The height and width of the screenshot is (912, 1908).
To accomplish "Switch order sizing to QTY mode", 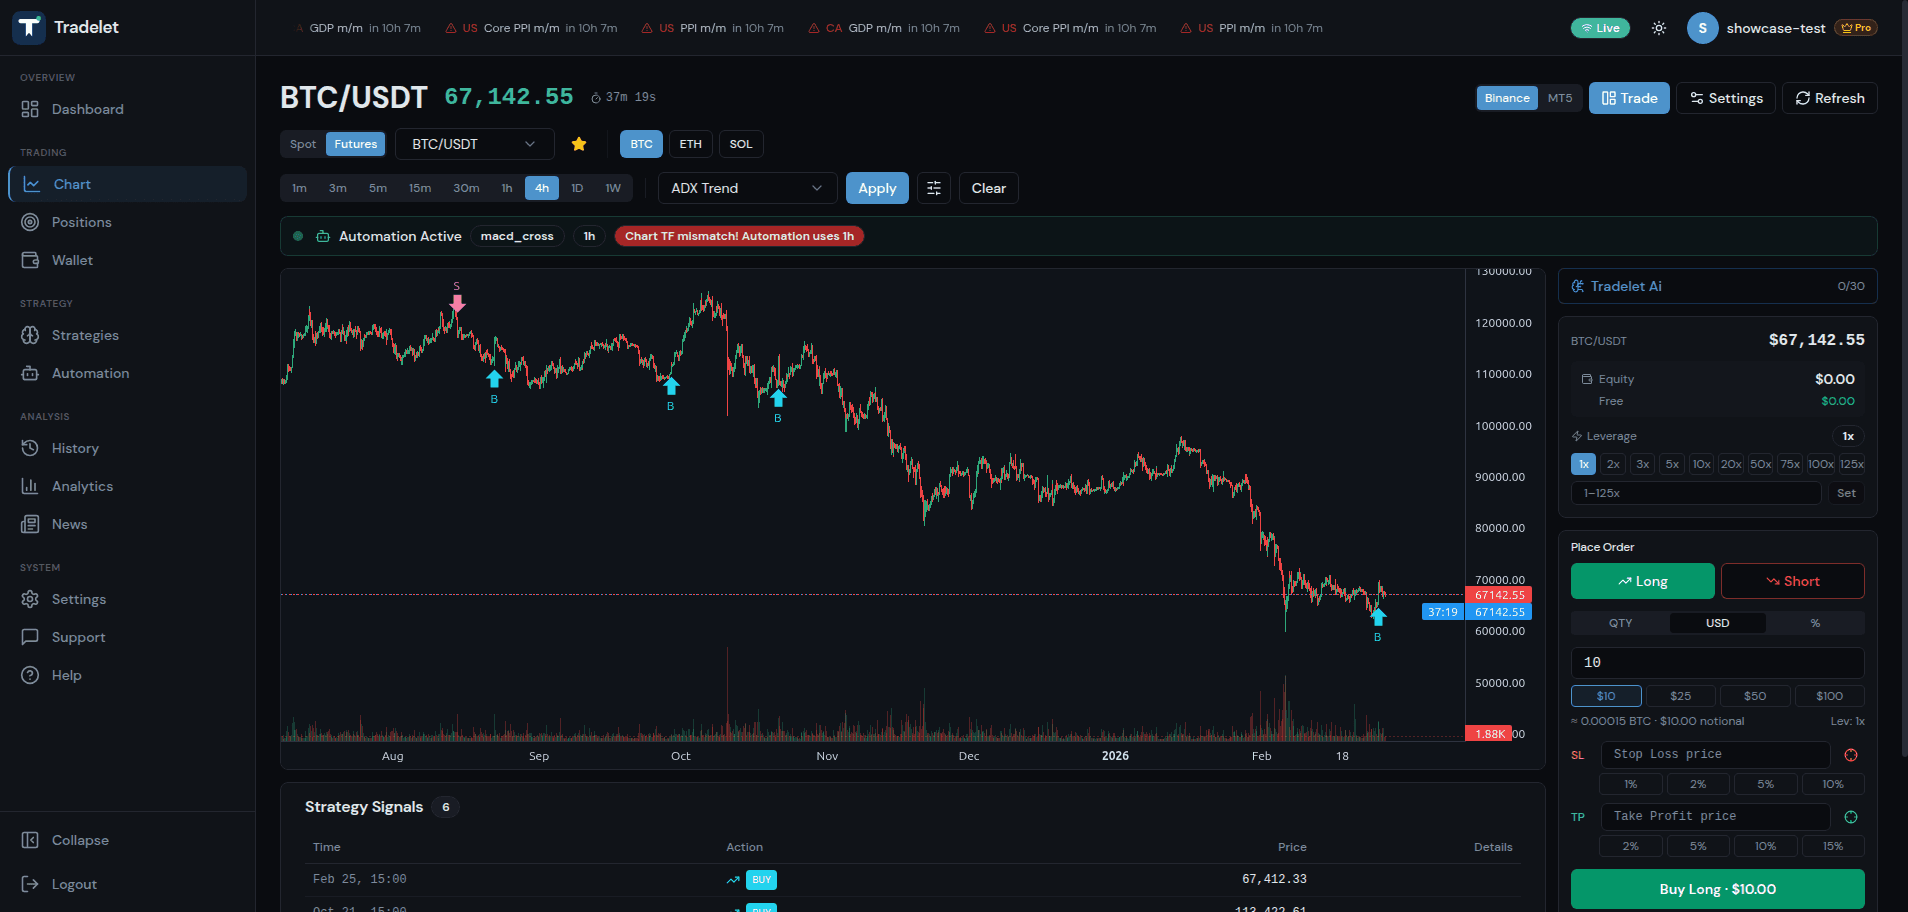I will (1617, 623).
